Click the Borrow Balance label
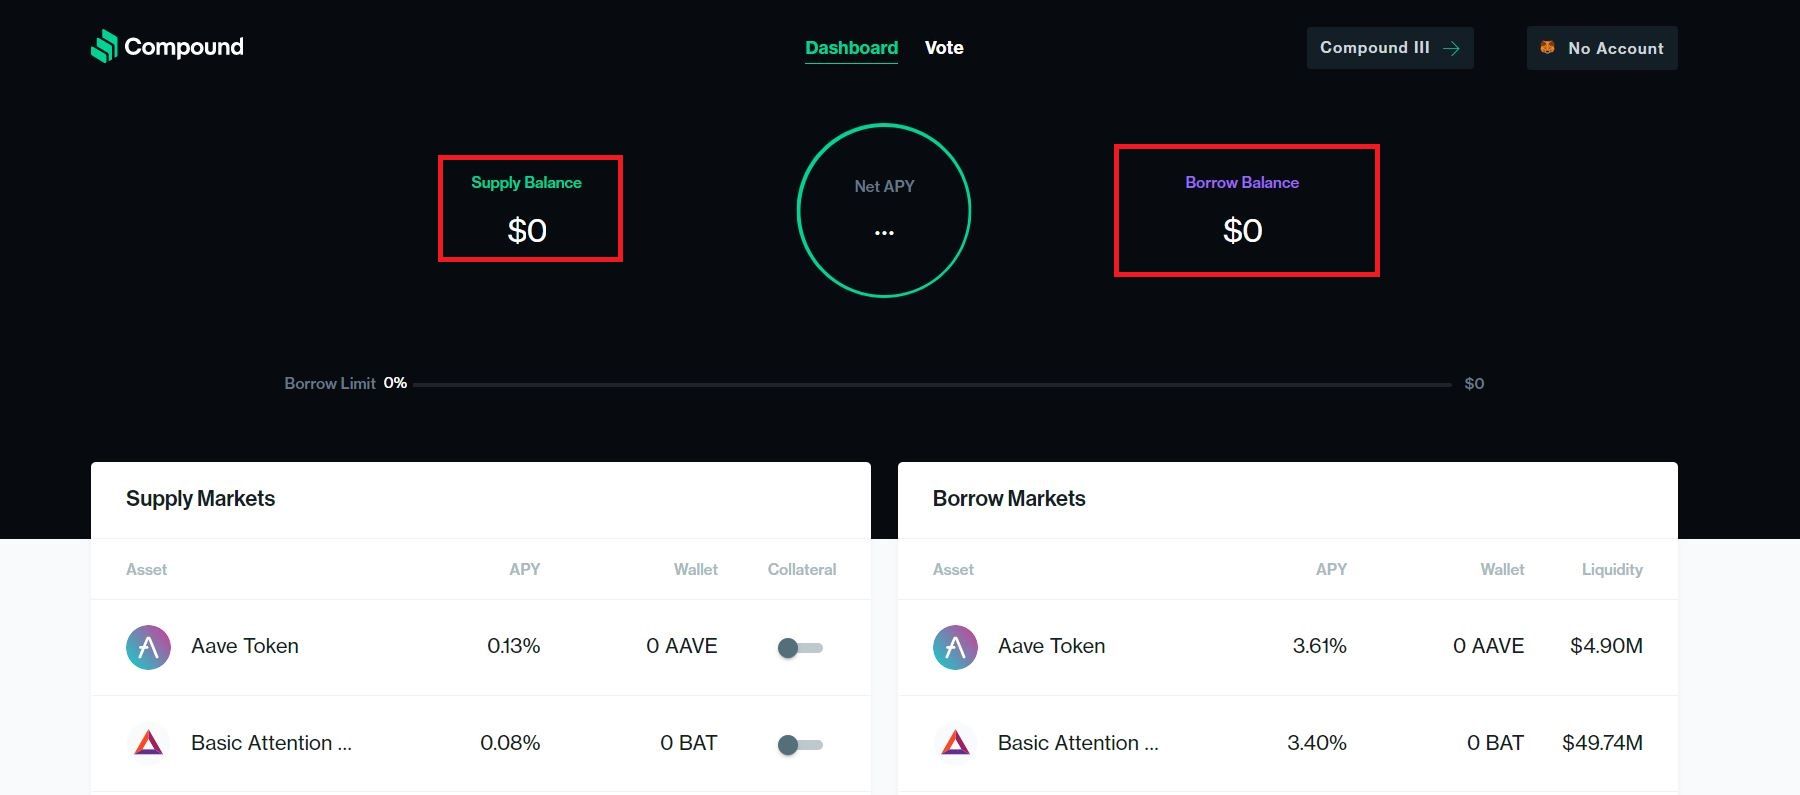The image size is (1800, 795). click(x=1242, y=182)
